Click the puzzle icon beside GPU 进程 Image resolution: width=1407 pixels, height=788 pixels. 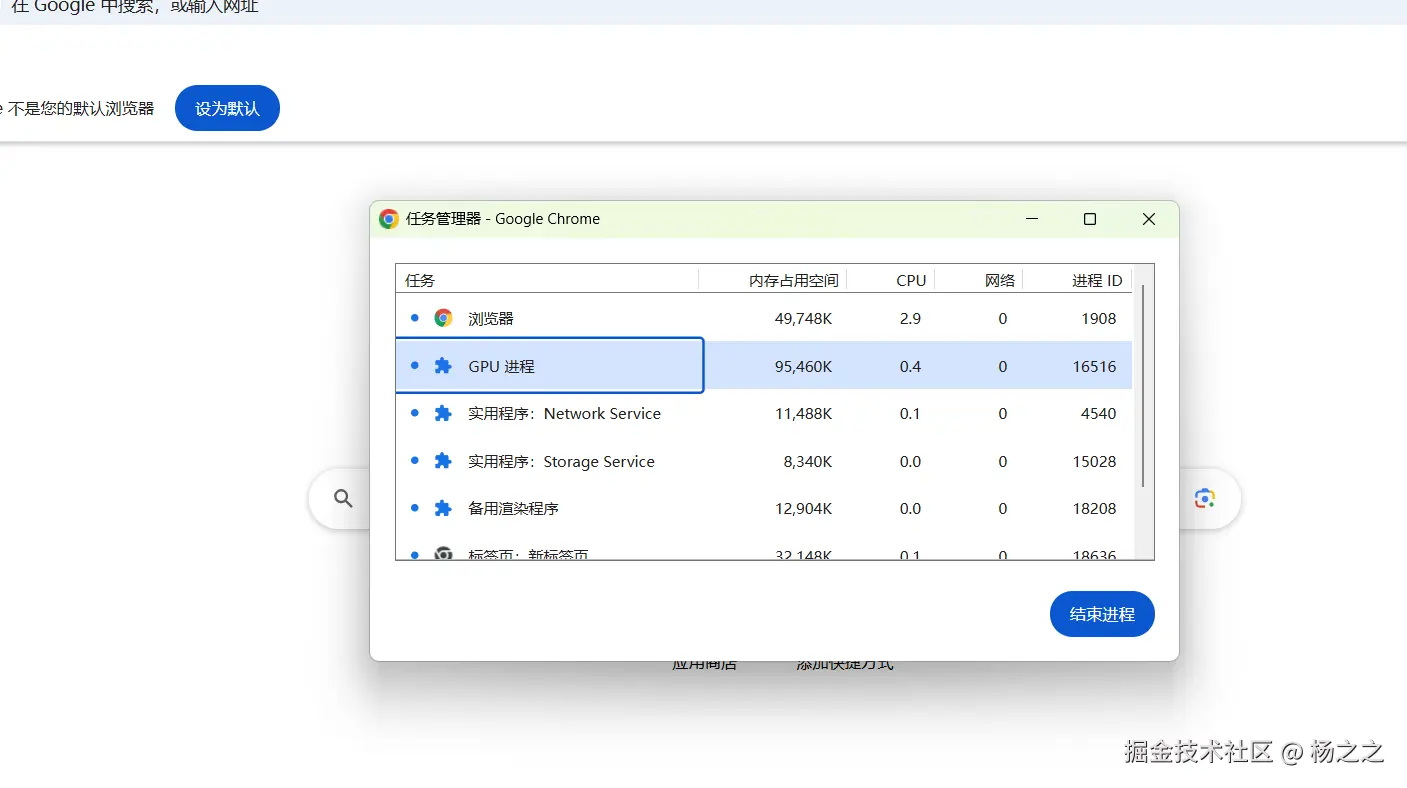point(443,366)
